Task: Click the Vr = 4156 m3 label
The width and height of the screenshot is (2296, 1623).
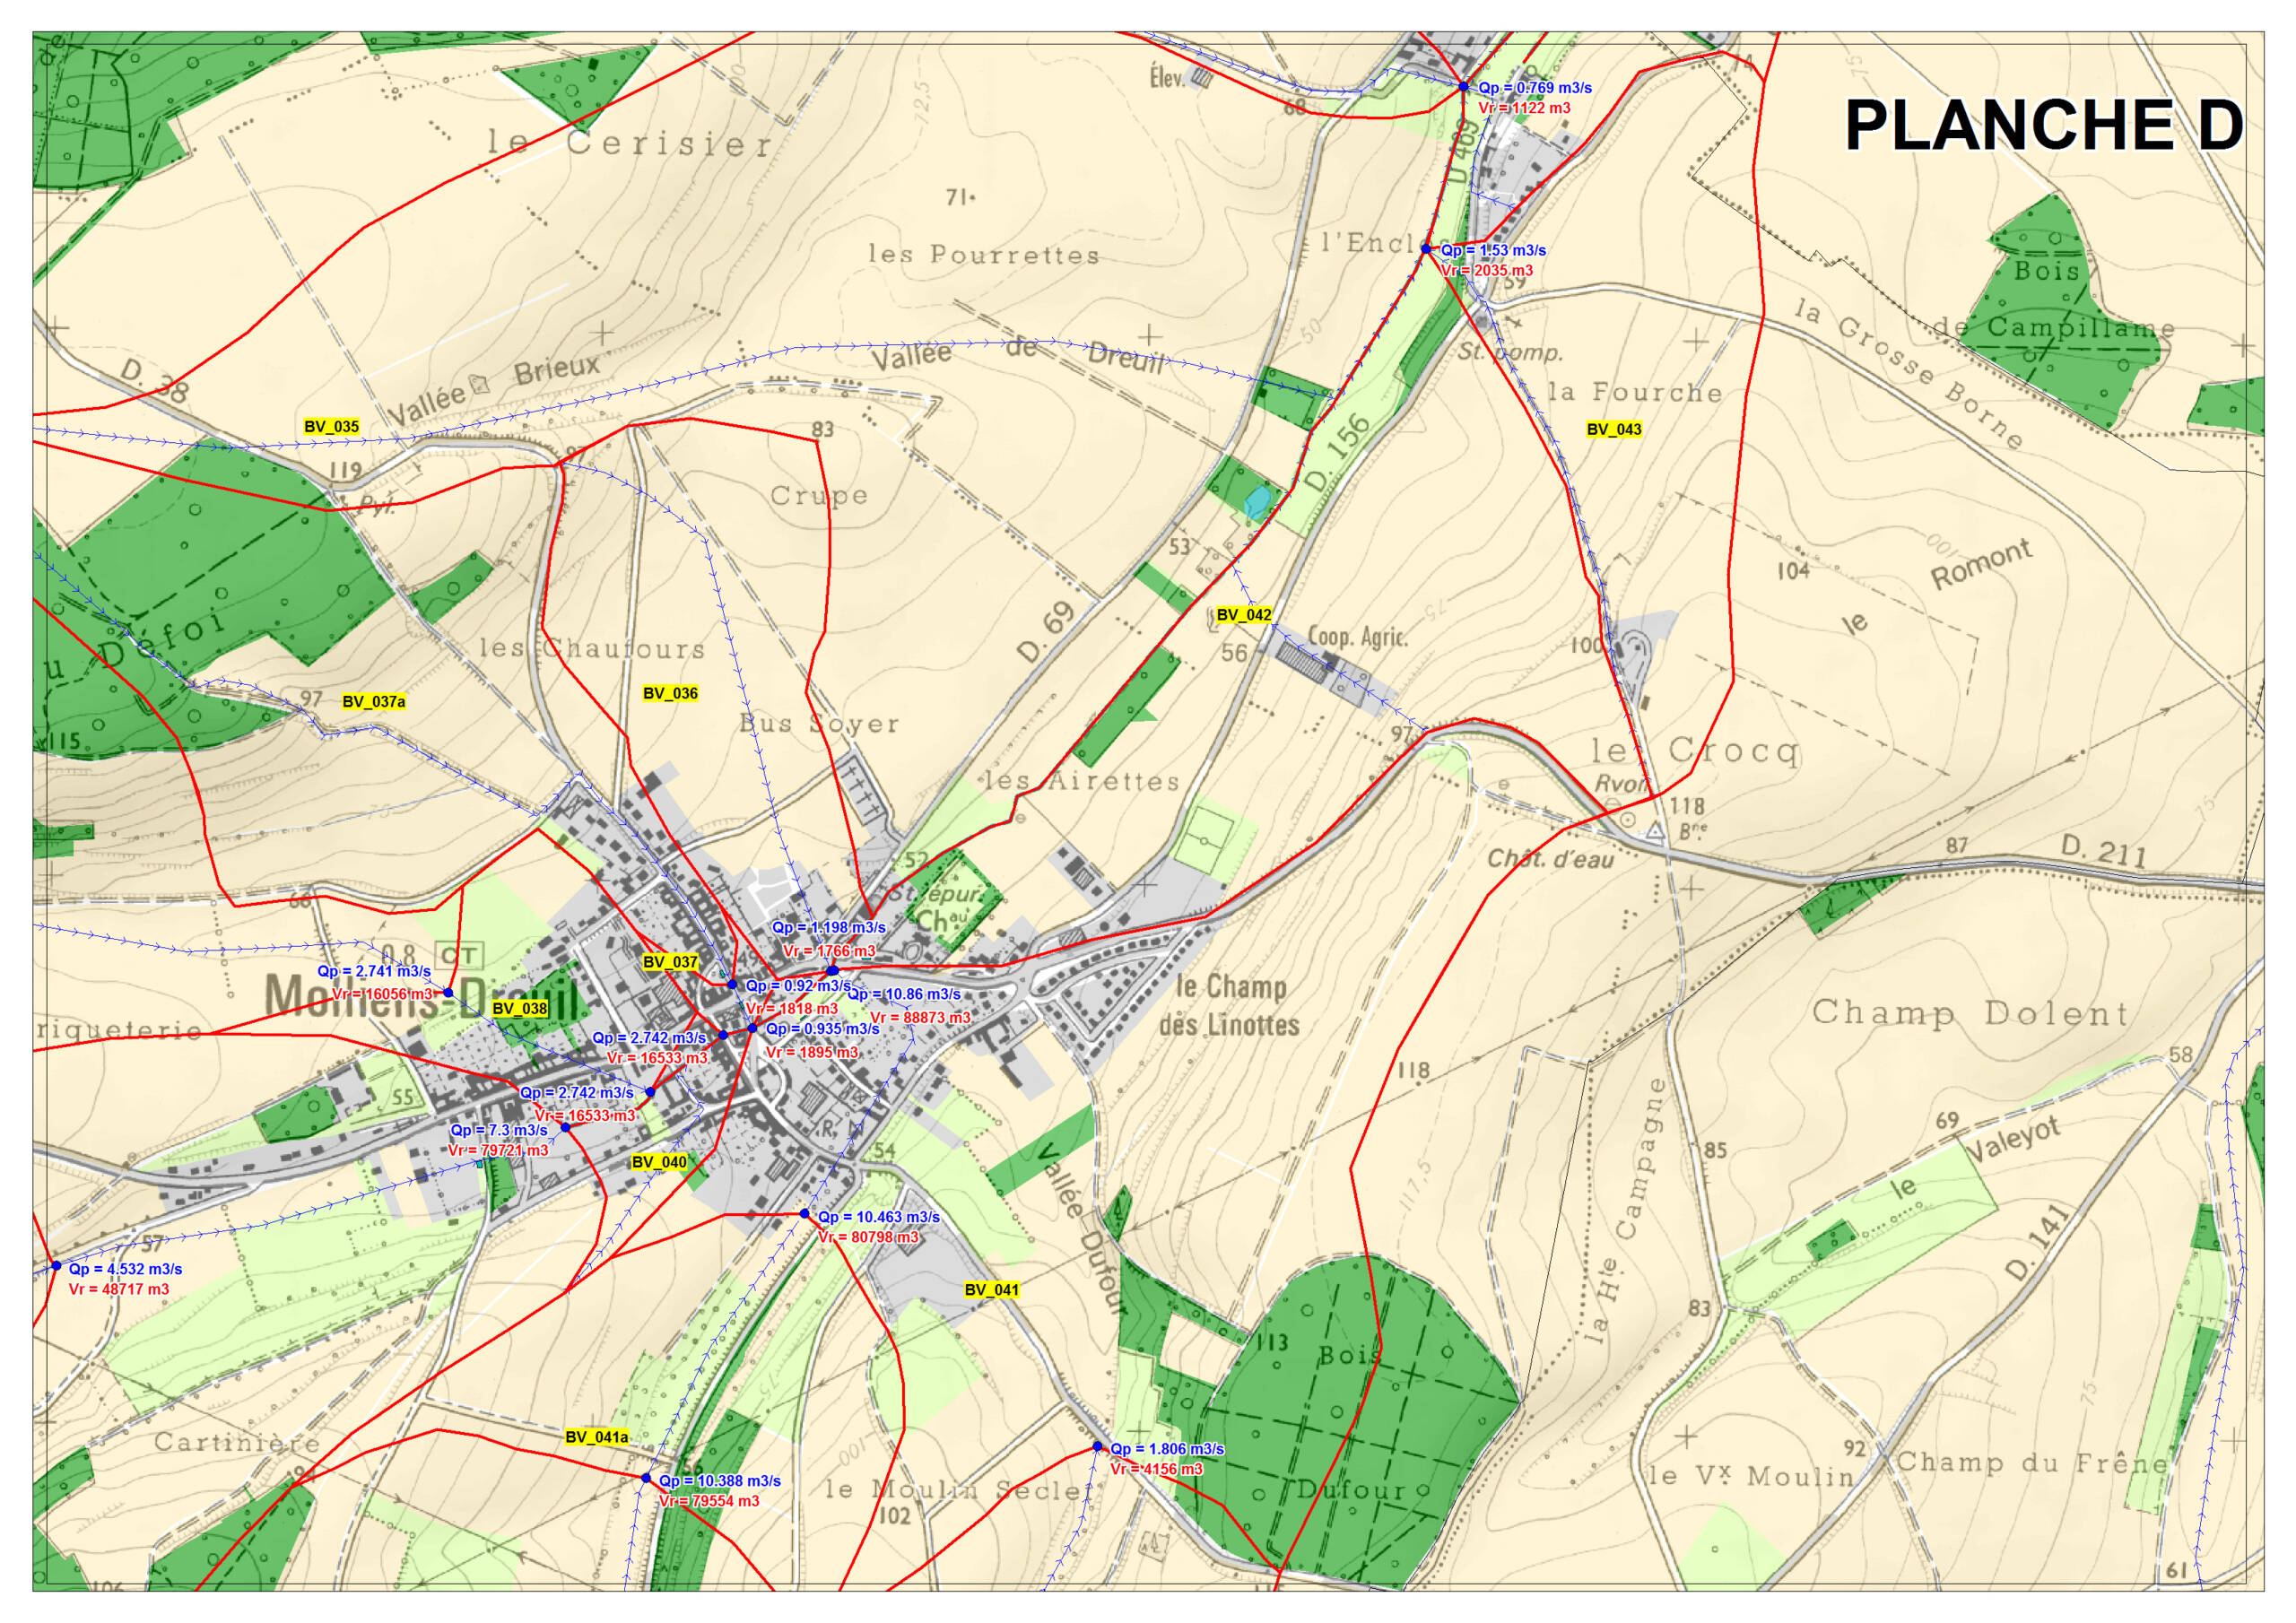Action: [1157, 1470]
